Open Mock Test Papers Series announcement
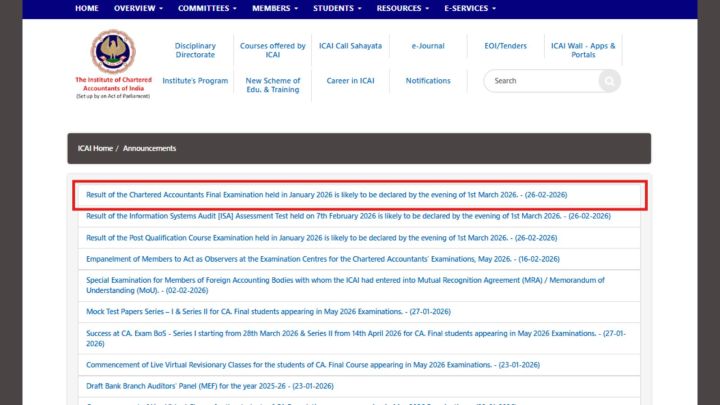This screenshot has width=720, height=405. pyautogui.click(x=268, y=311)
